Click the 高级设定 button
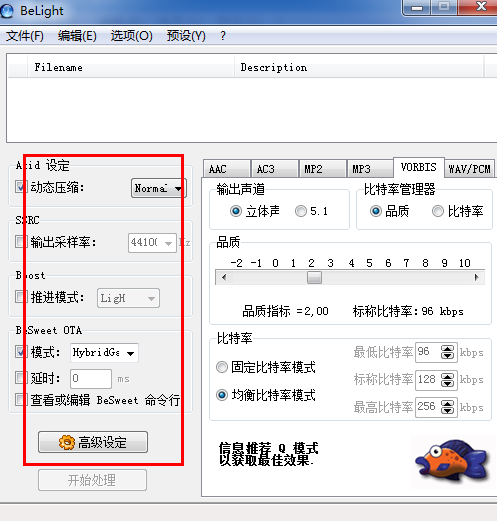Image resolution: width=497 pixels, height=521 pixels. [x=93, y=442]
